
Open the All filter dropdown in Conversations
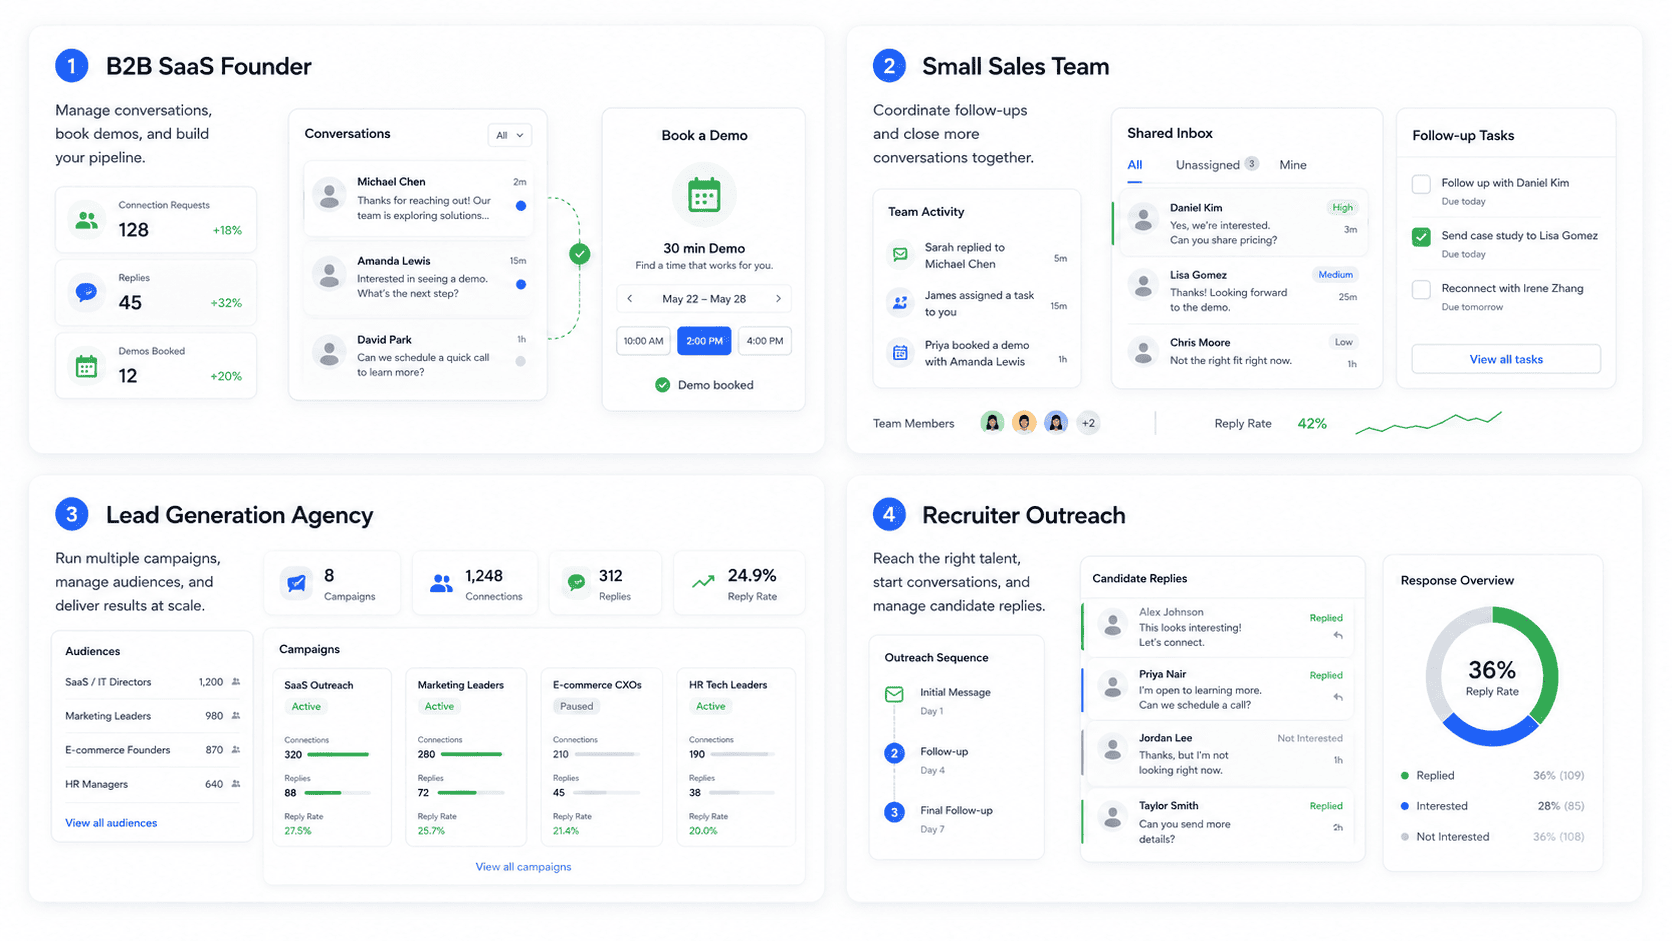(510, 135)
